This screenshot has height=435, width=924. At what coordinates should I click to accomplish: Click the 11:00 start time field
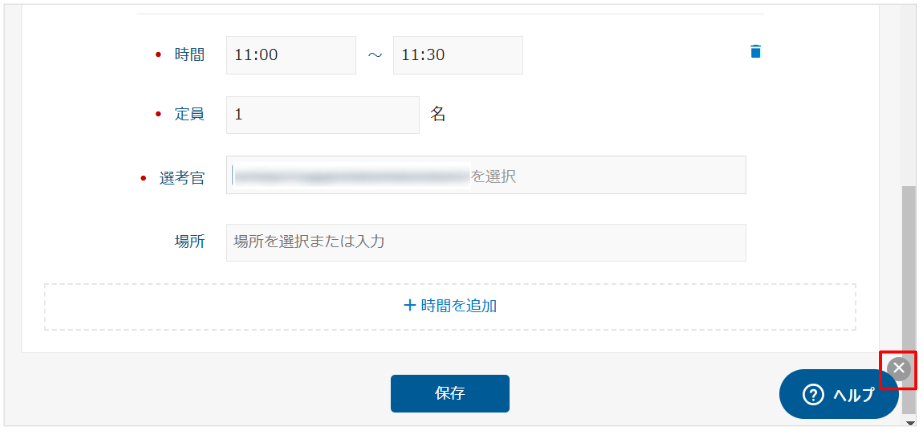(x=290, y=55)
